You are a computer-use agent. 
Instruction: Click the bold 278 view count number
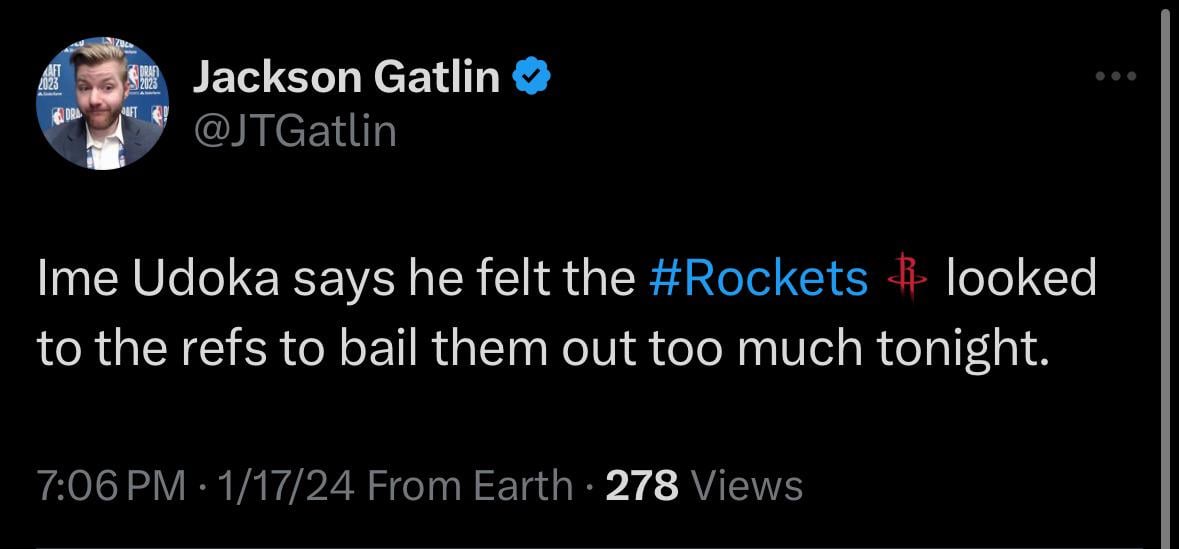[644, 486]
